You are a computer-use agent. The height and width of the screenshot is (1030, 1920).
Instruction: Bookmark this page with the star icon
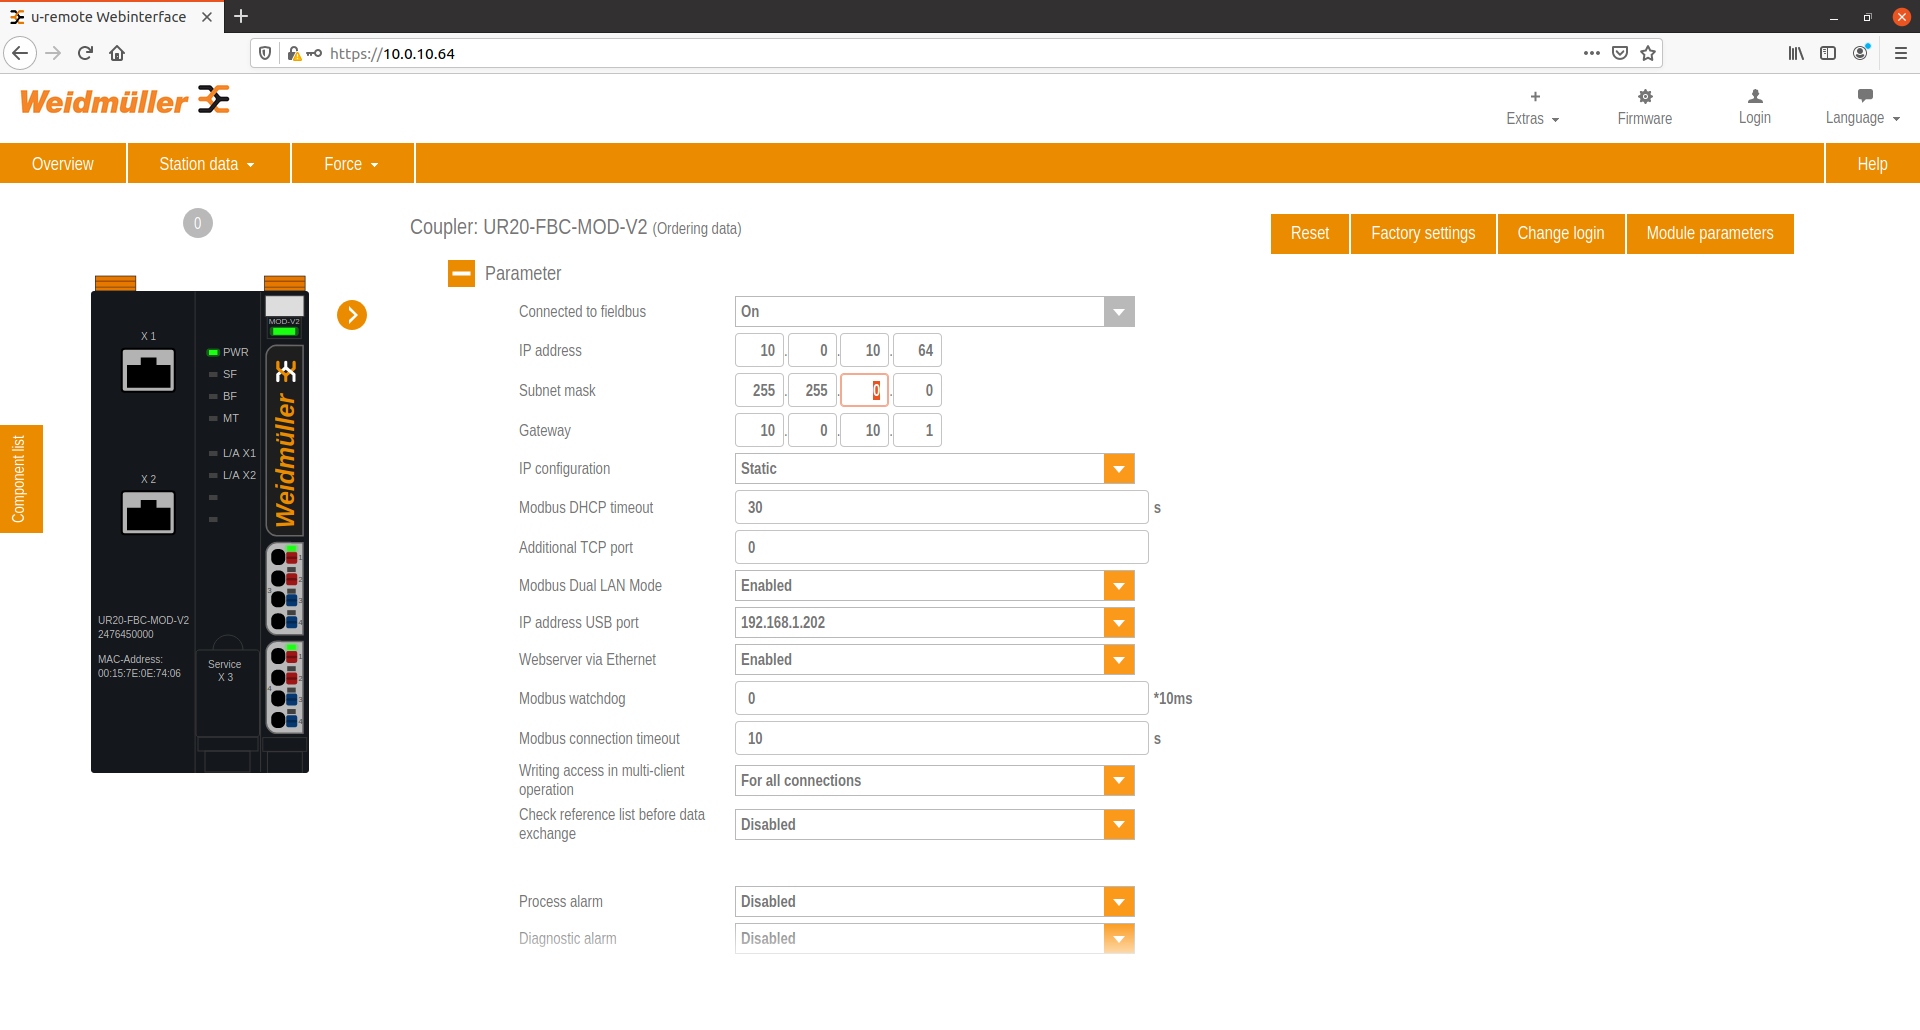[x=1648, y=53]
